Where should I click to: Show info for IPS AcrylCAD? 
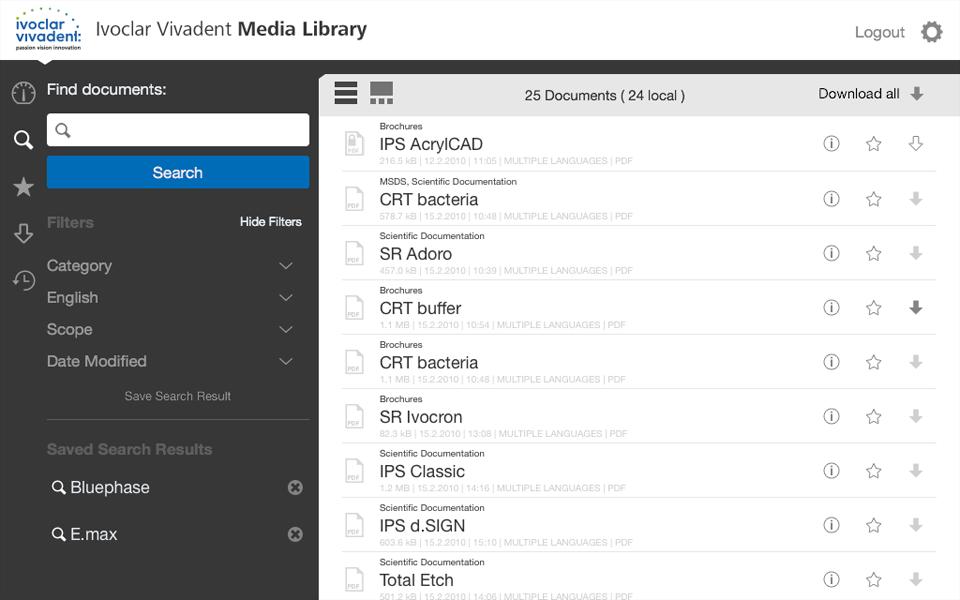tap(831, 143)
